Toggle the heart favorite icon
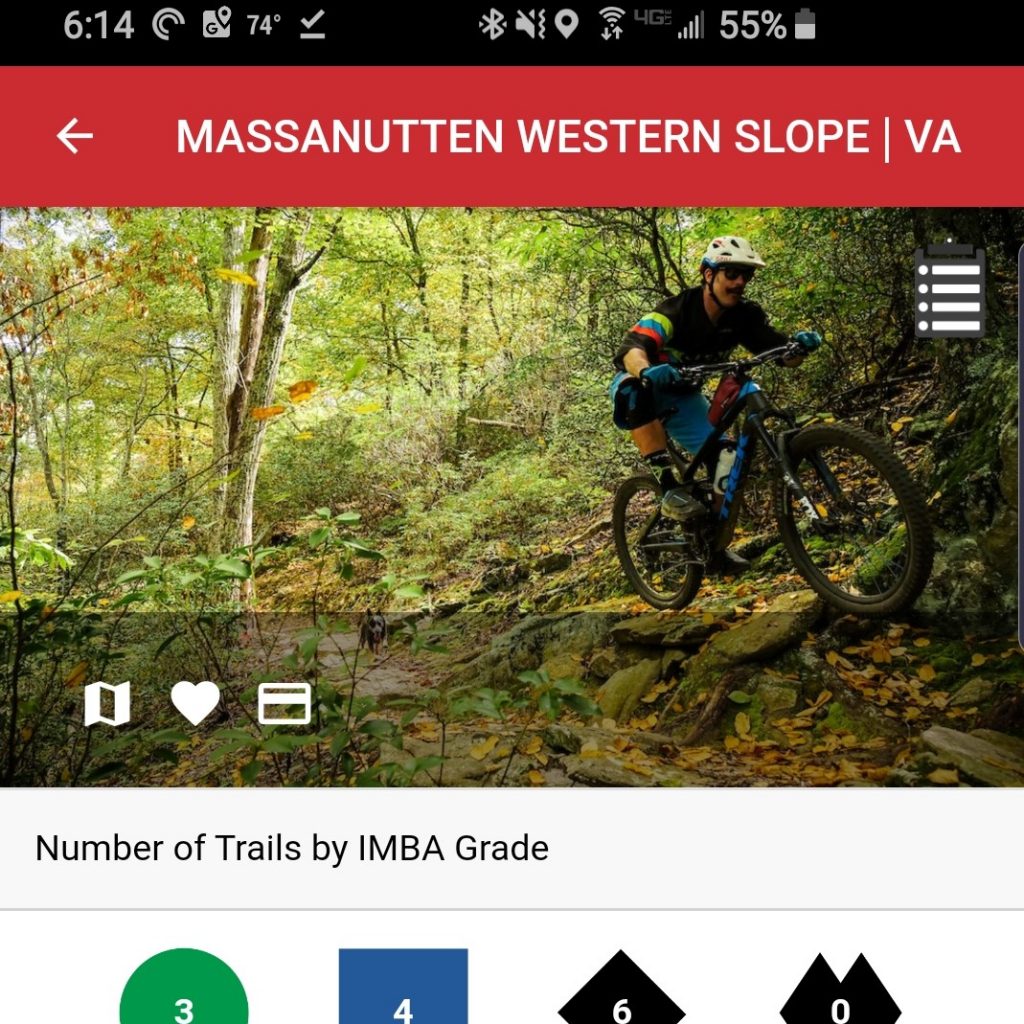This screenshot has height=1024, width=1024. pos(195,703)
